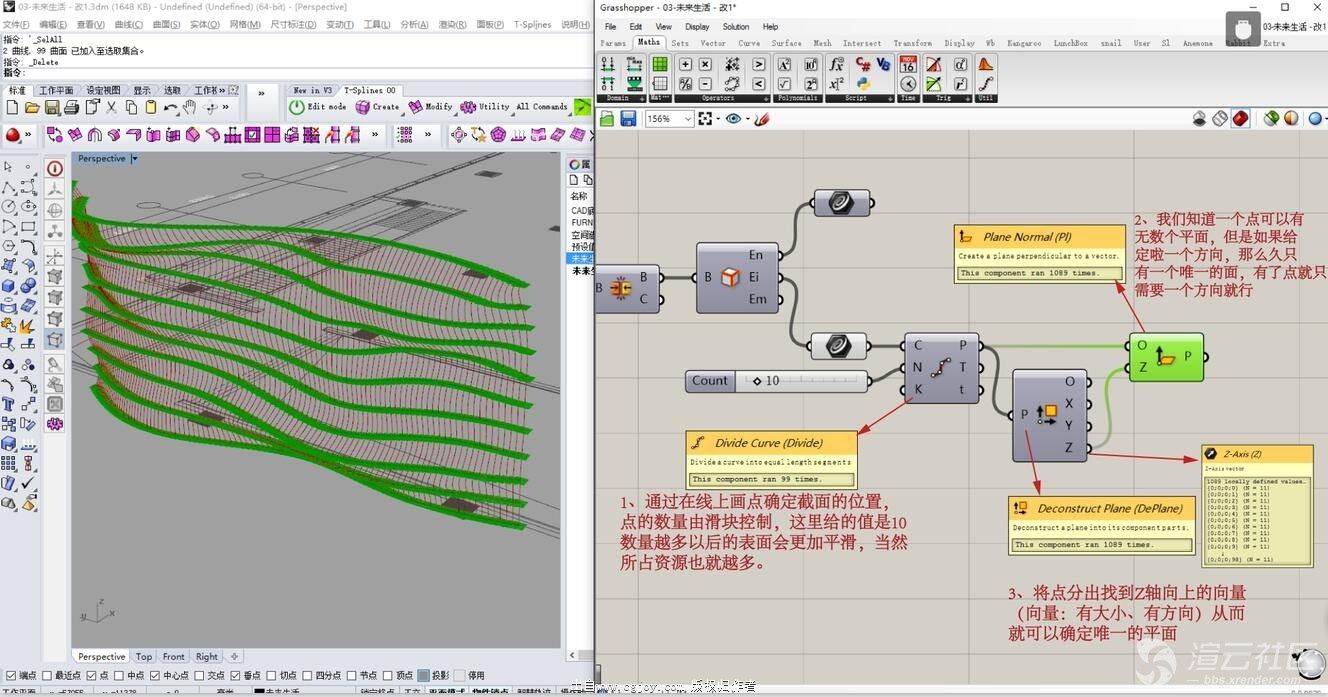Open the Rhino 曲面(S) menu
The height and width of the screenshot is (697, 1328).
click(x=165, y=24)
